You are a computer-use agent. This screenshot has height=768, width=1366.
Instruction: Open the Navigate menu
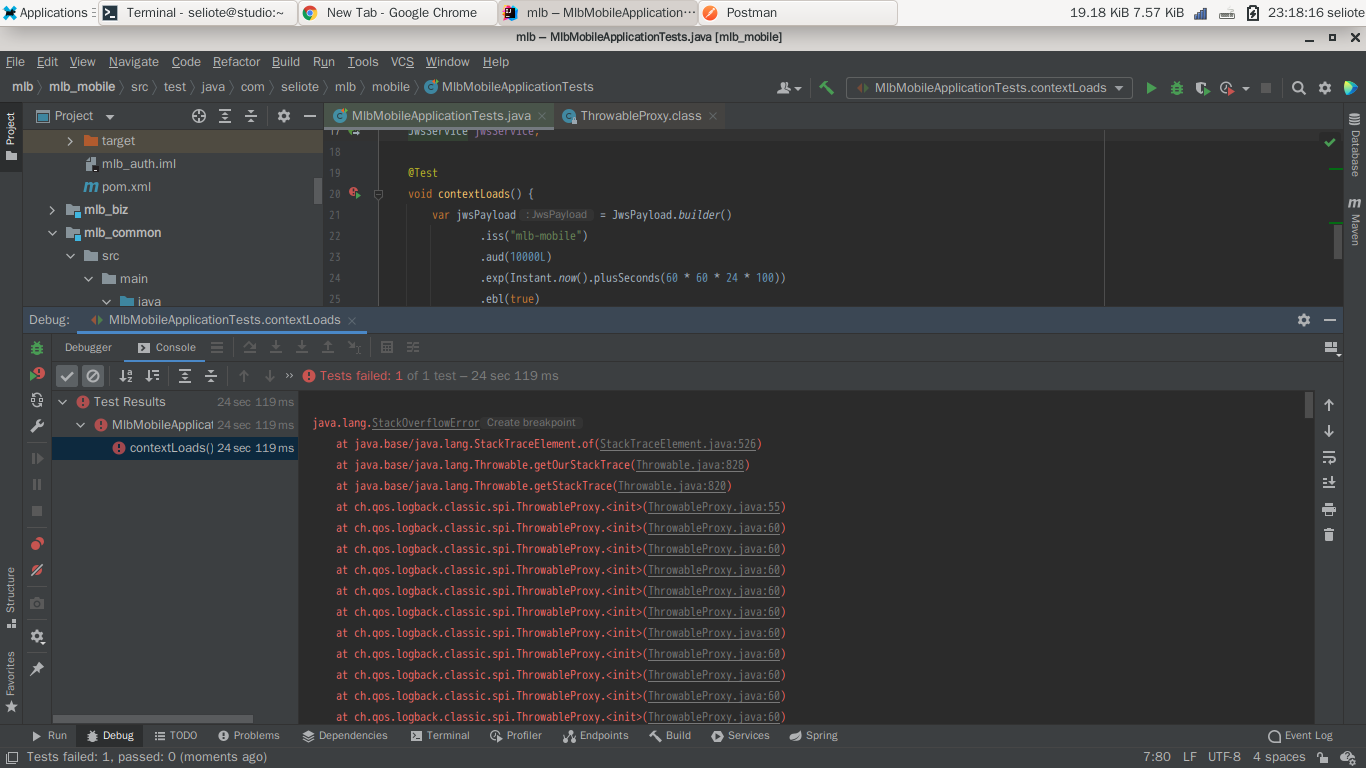click(x=134, y=62)
